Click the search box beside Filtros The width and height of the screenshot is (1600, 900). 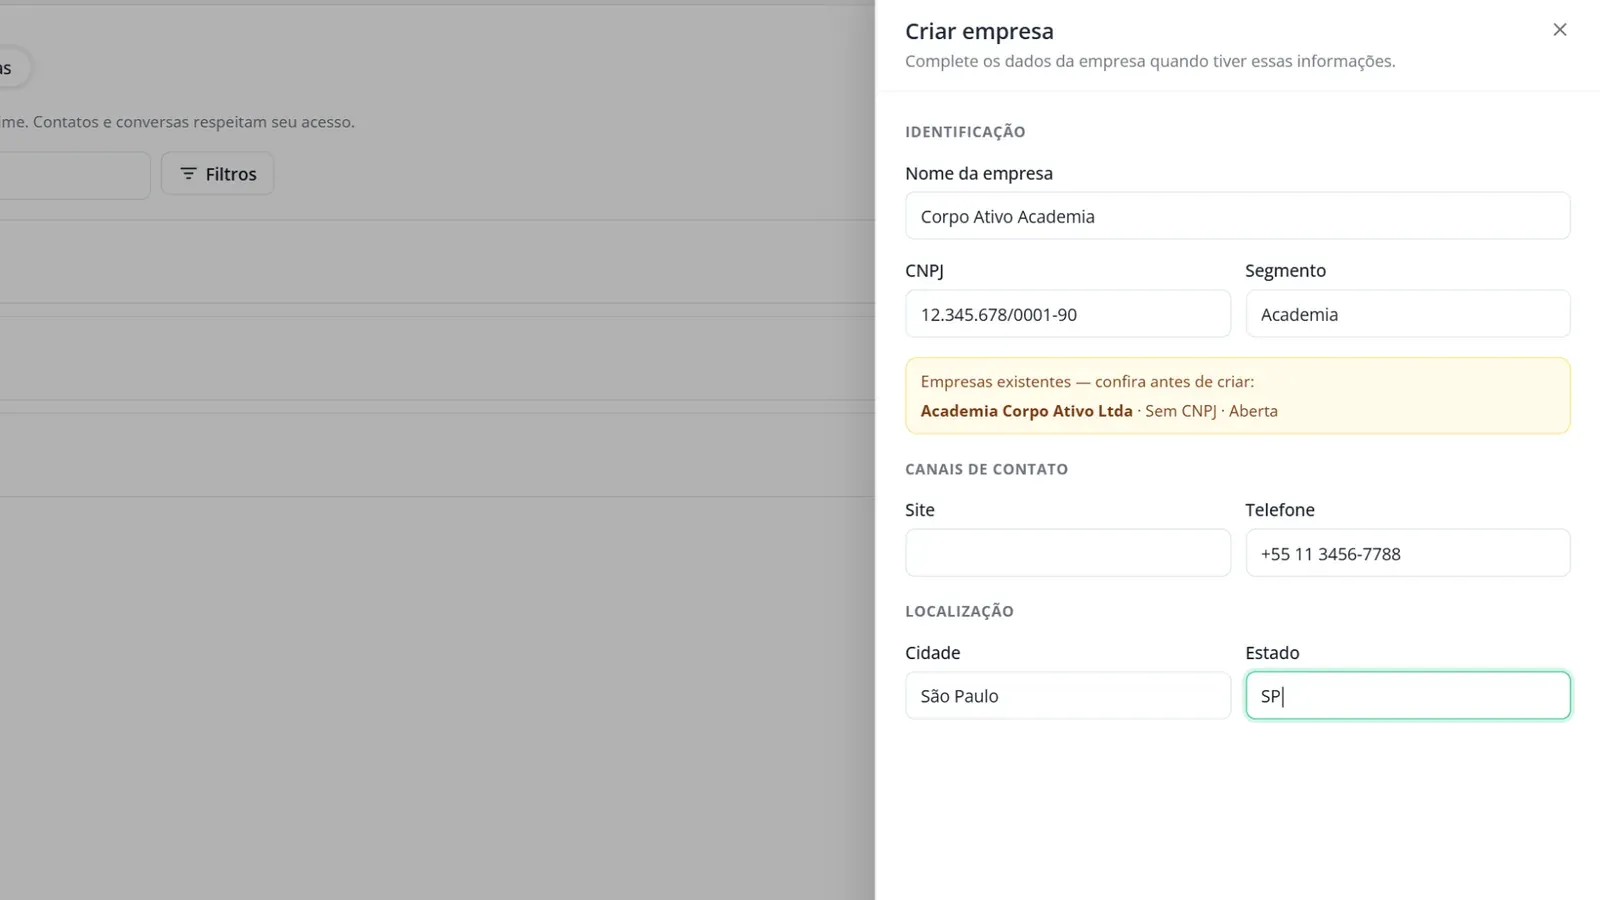click(75, 175)
